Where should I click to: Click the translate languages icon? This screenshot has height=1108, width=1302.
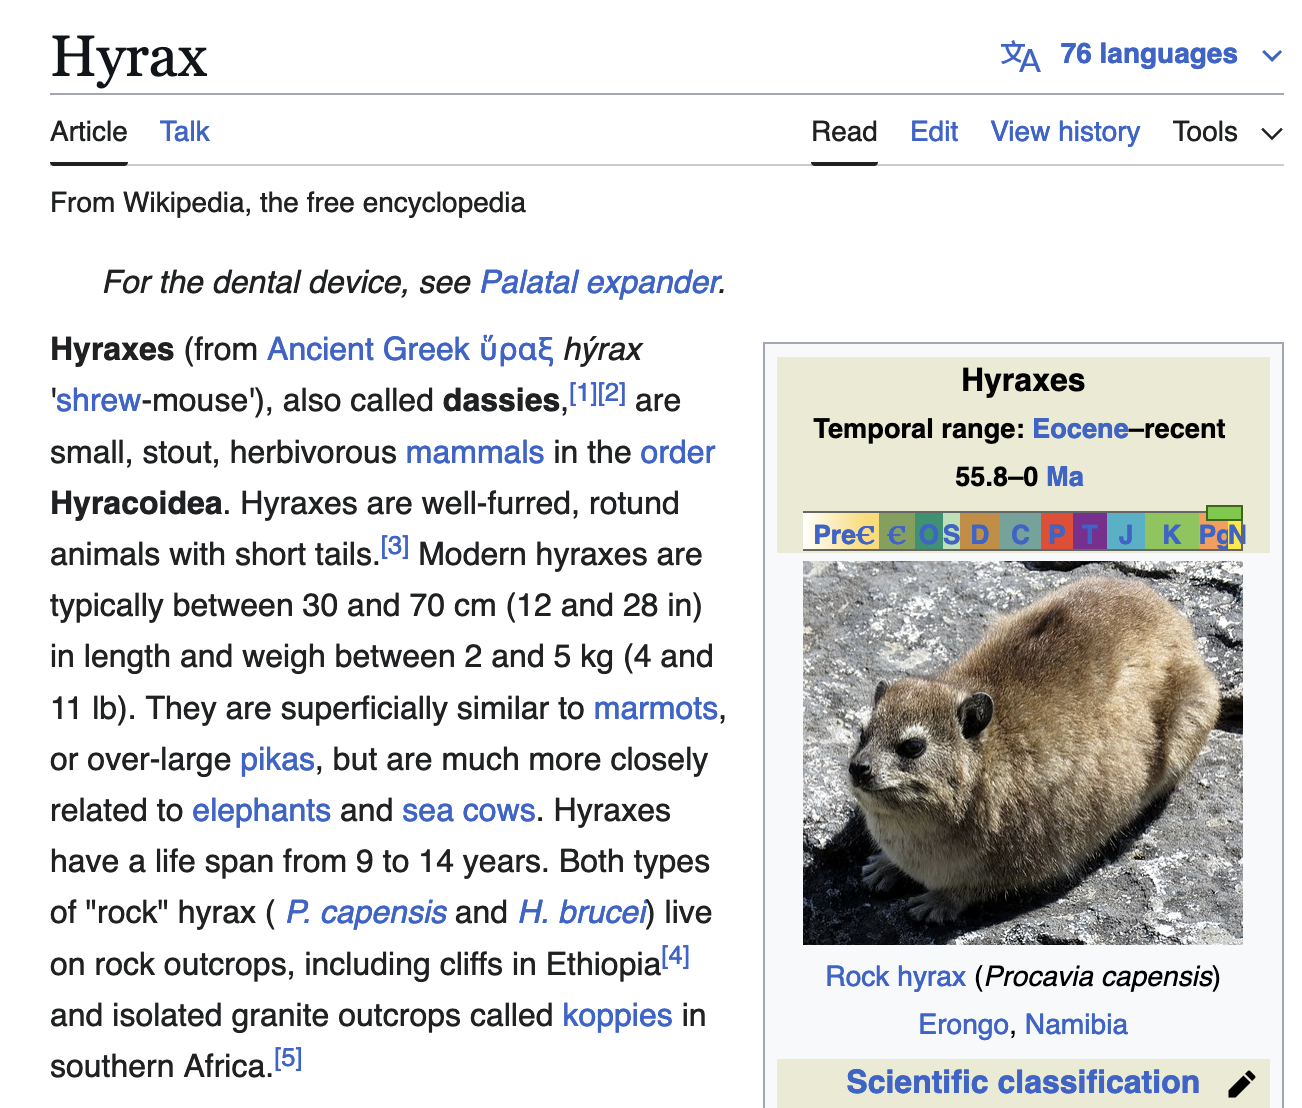1020,55
